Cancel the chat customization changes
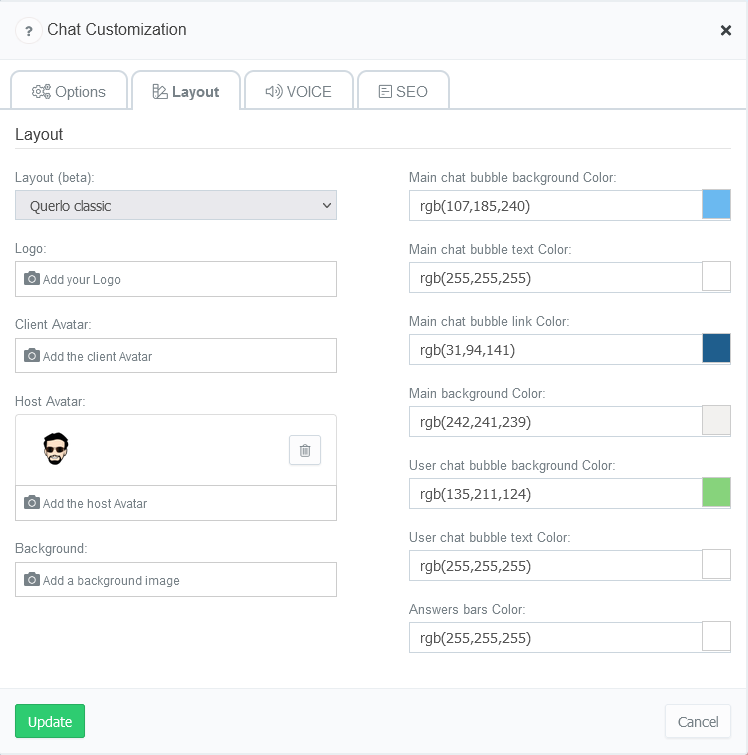The image size is (748, 755). click(698, 721)
